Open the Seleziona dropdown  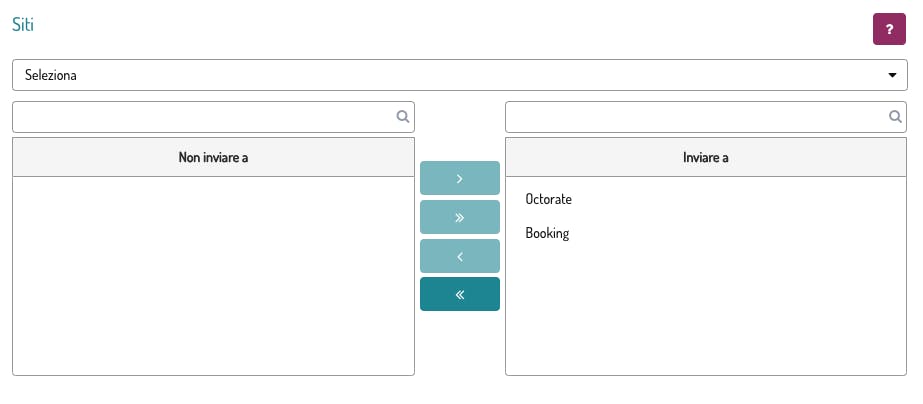coord(460,75)
